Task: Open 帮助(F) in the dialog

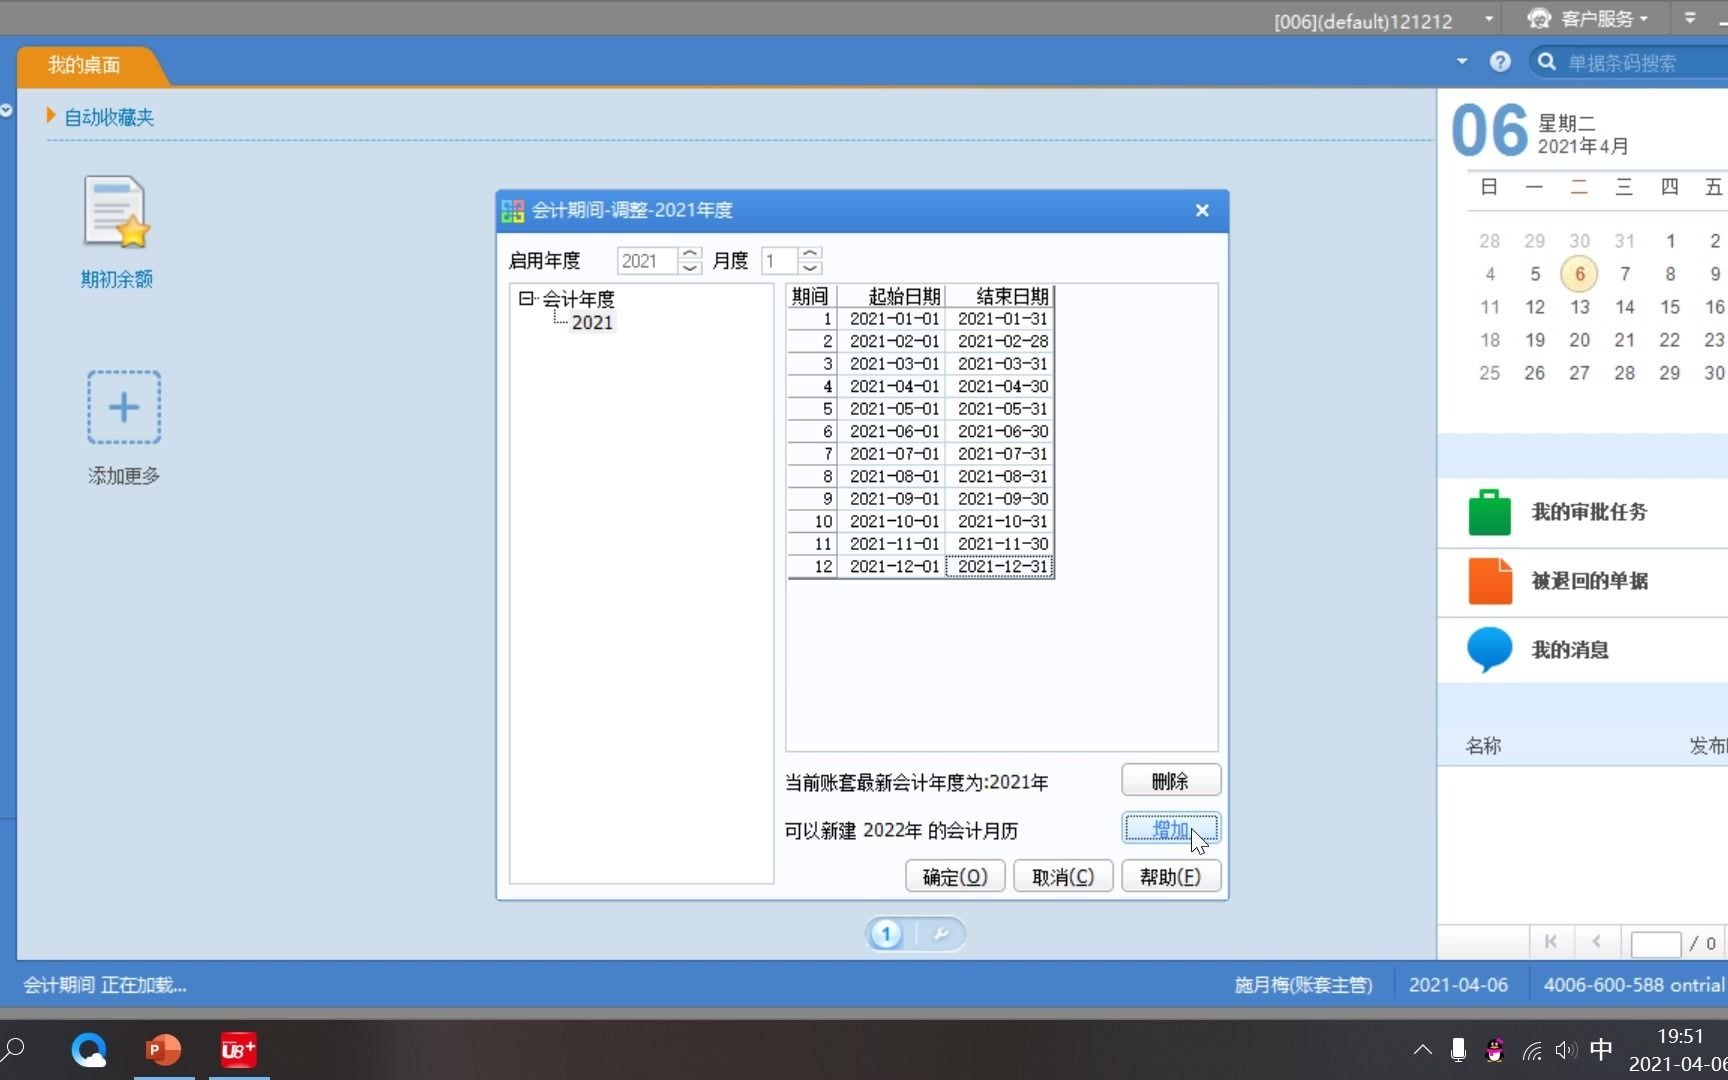Action: 1171,877
